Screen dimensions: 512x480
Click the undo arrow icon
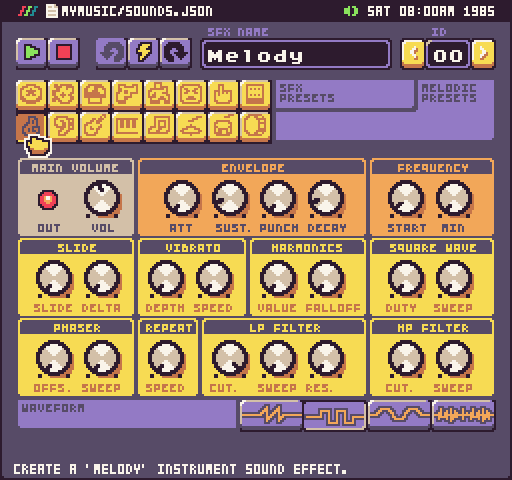click(x=111, y=53)
